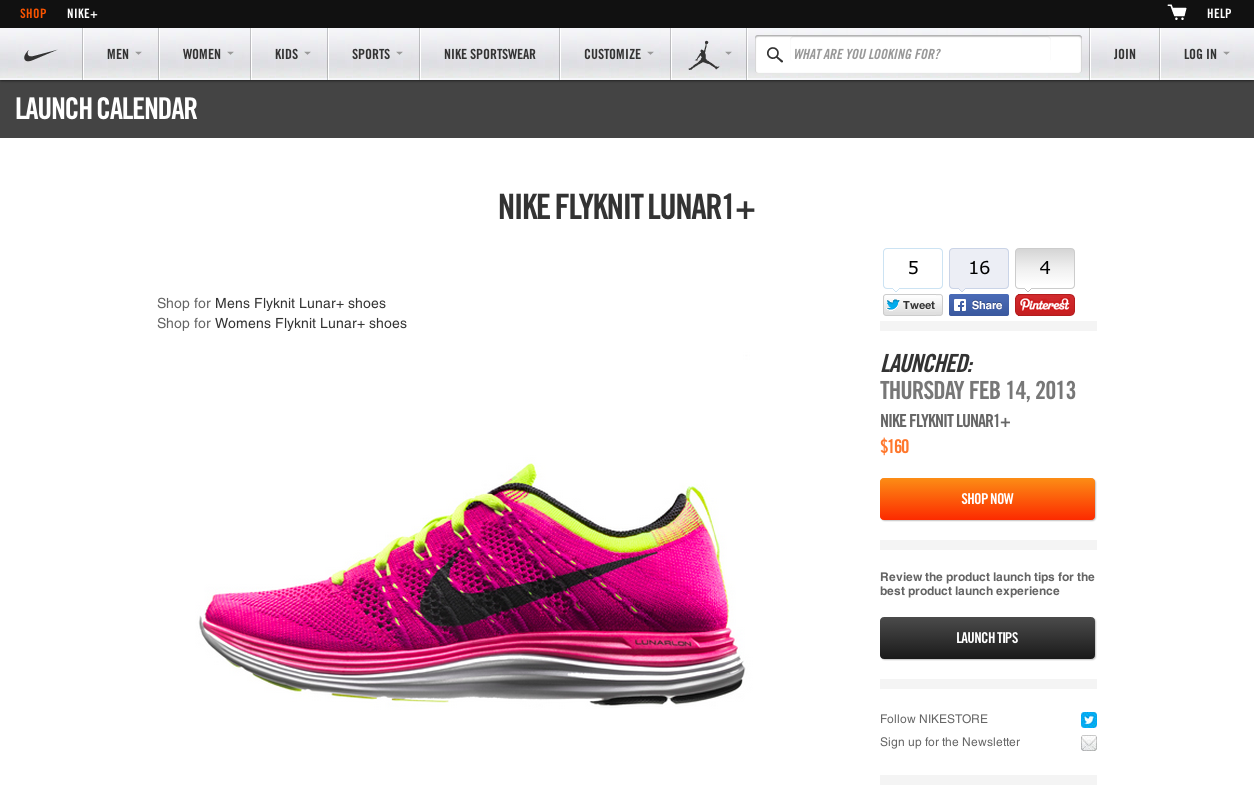Click the Launch Calendar heading

click(x=106, y=109)
